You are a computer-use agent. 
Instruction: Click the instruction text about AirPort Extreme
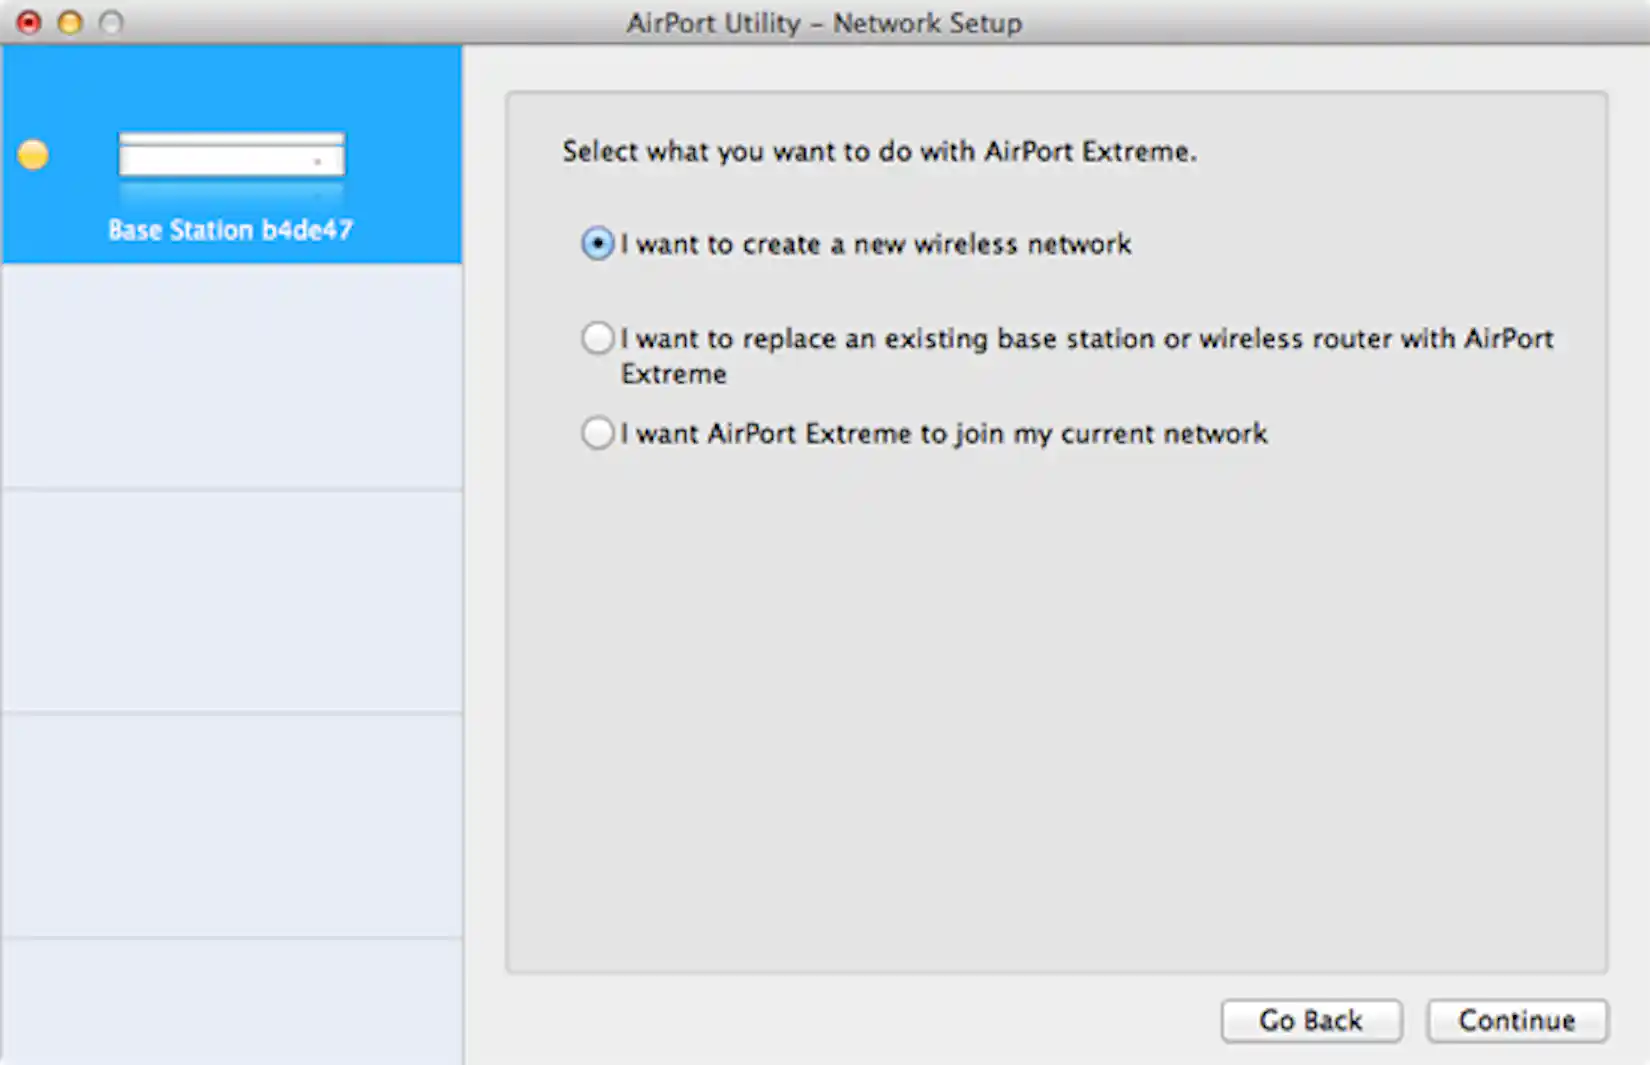pos(879,151)
